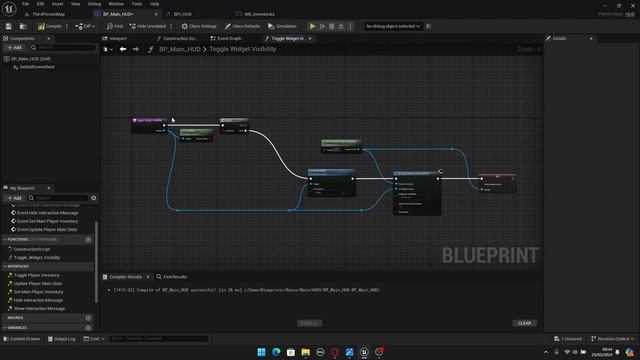Open the Compile options menu dots

point(67,26)
